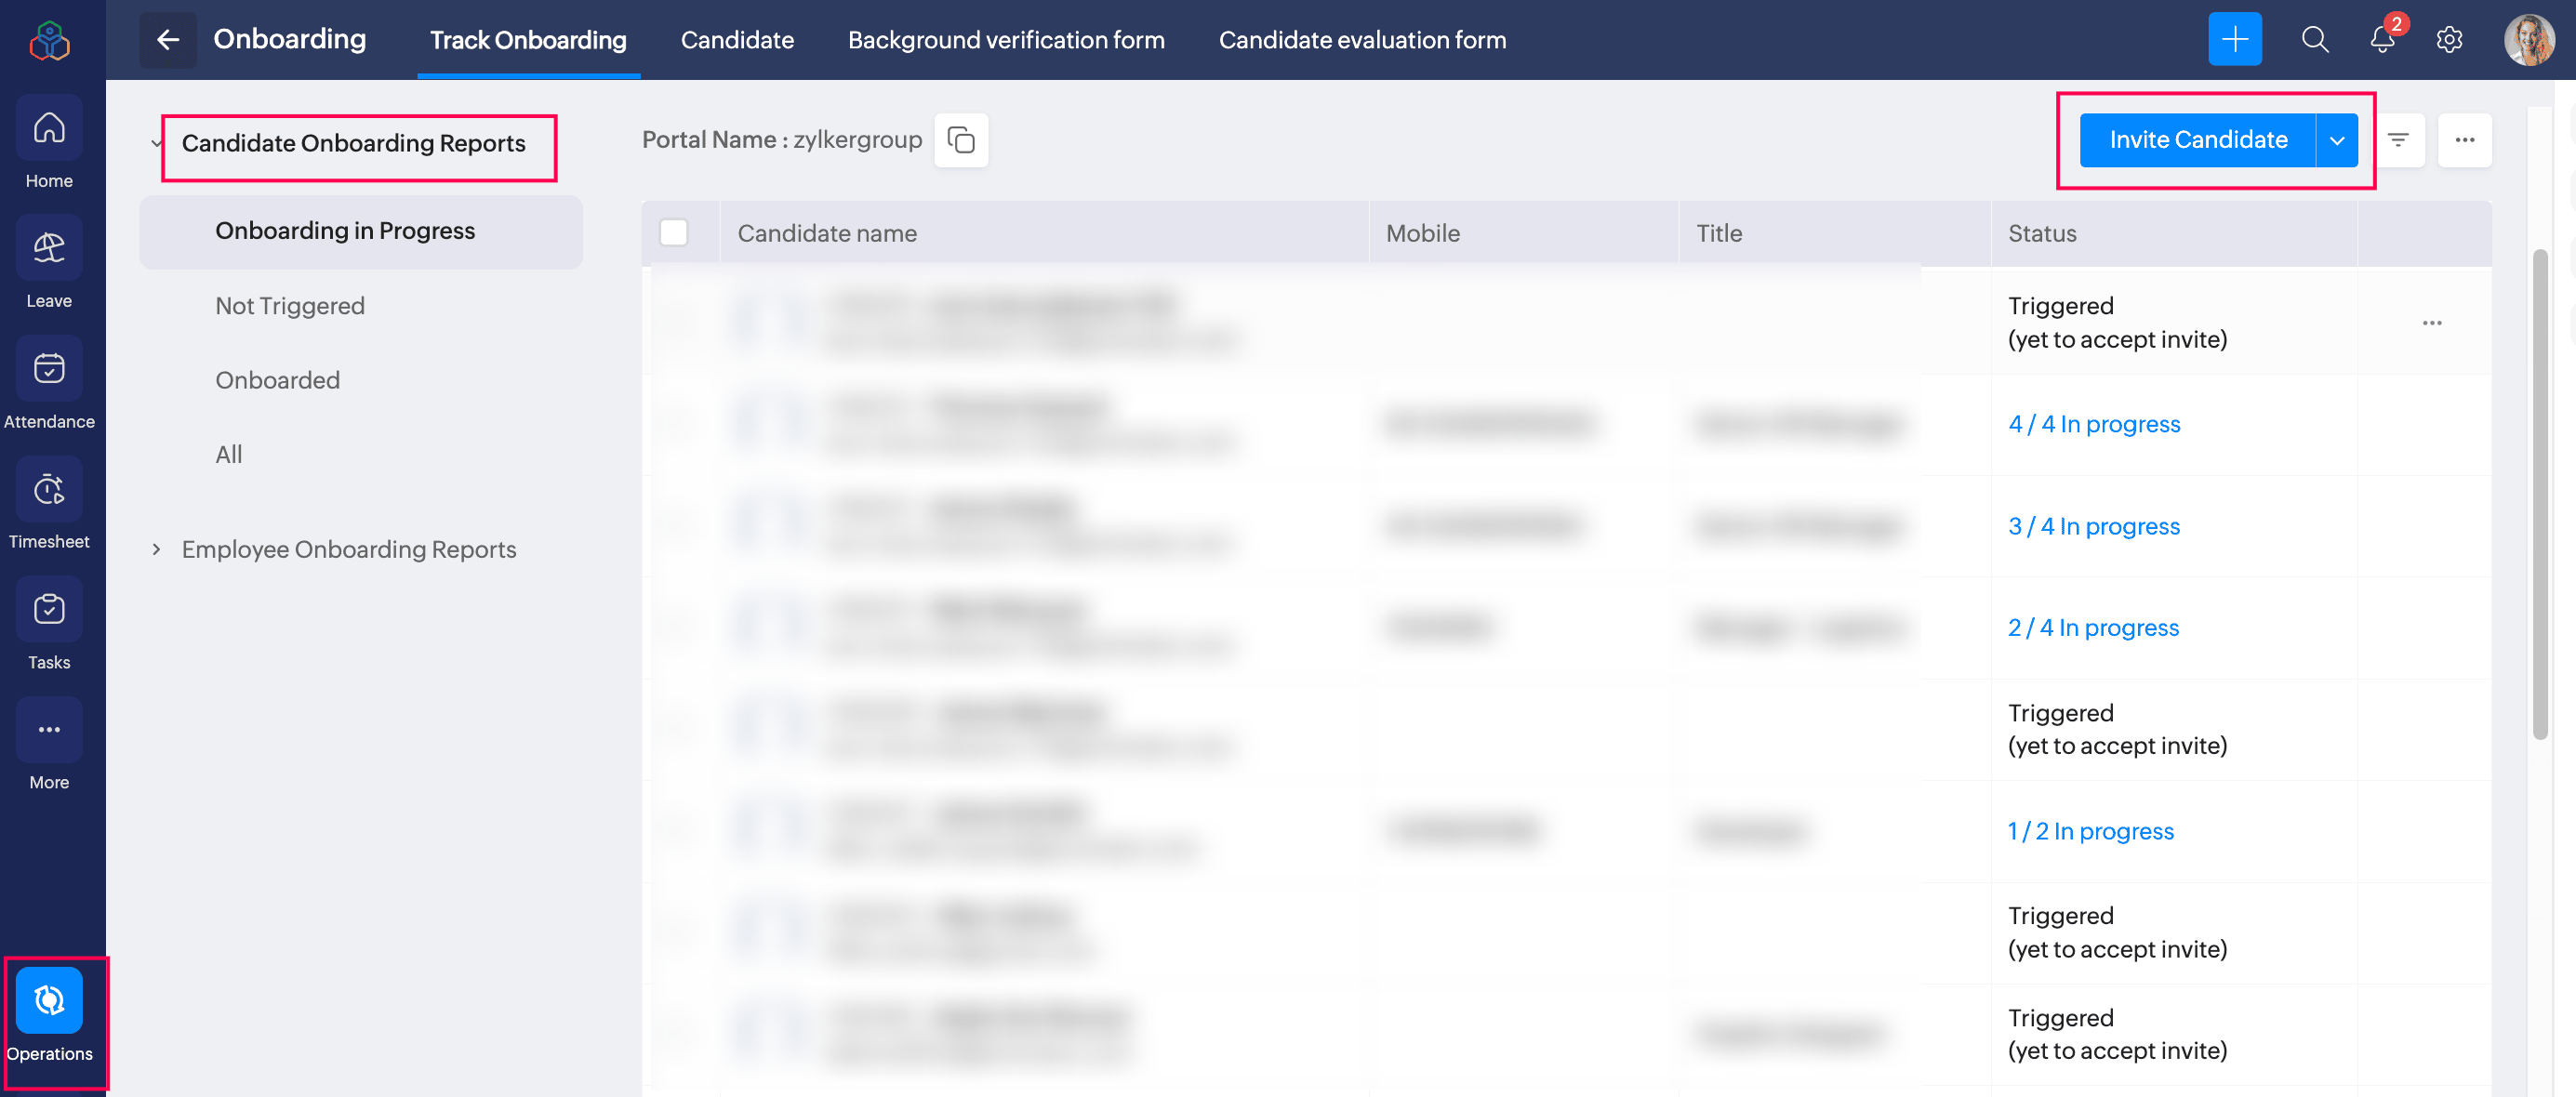Switch to the Candidate tab

737,40
